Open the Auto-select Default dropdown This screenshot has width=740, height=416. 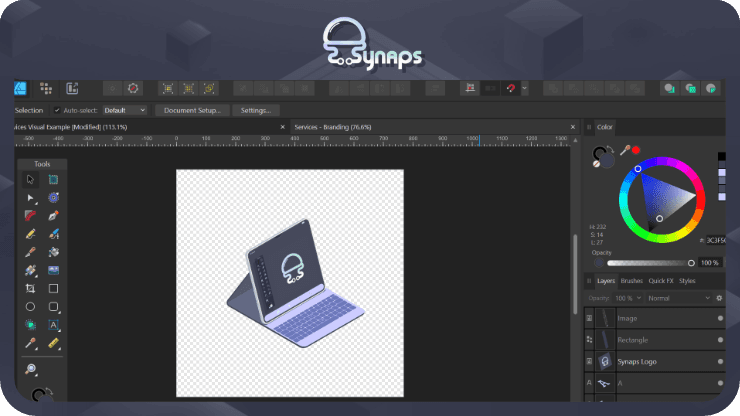pos(125,110)
